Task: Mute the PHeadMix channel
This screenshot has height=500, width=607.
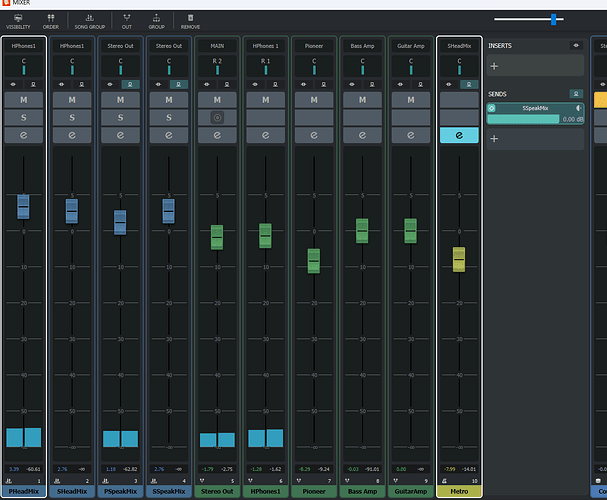Action: pos(24,100)
